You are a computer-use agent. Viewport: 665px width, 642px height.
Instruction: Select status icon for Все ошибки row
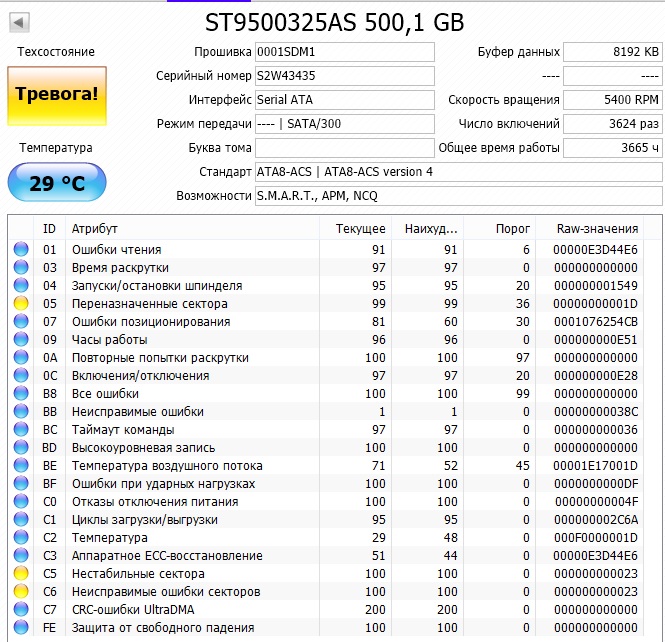[x=21, y=393]
